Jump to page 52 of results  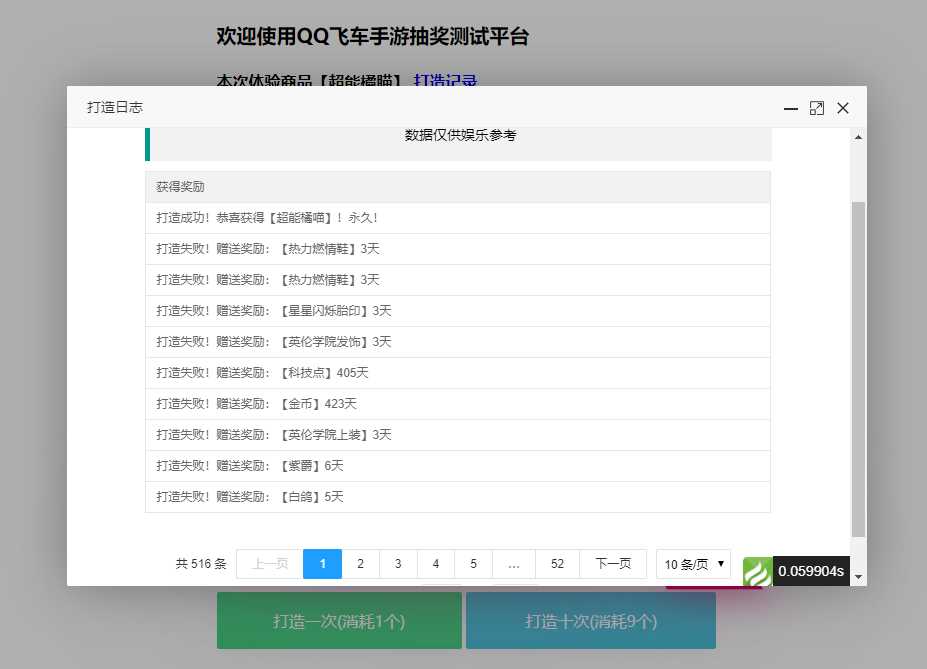[x=557, y=564]
